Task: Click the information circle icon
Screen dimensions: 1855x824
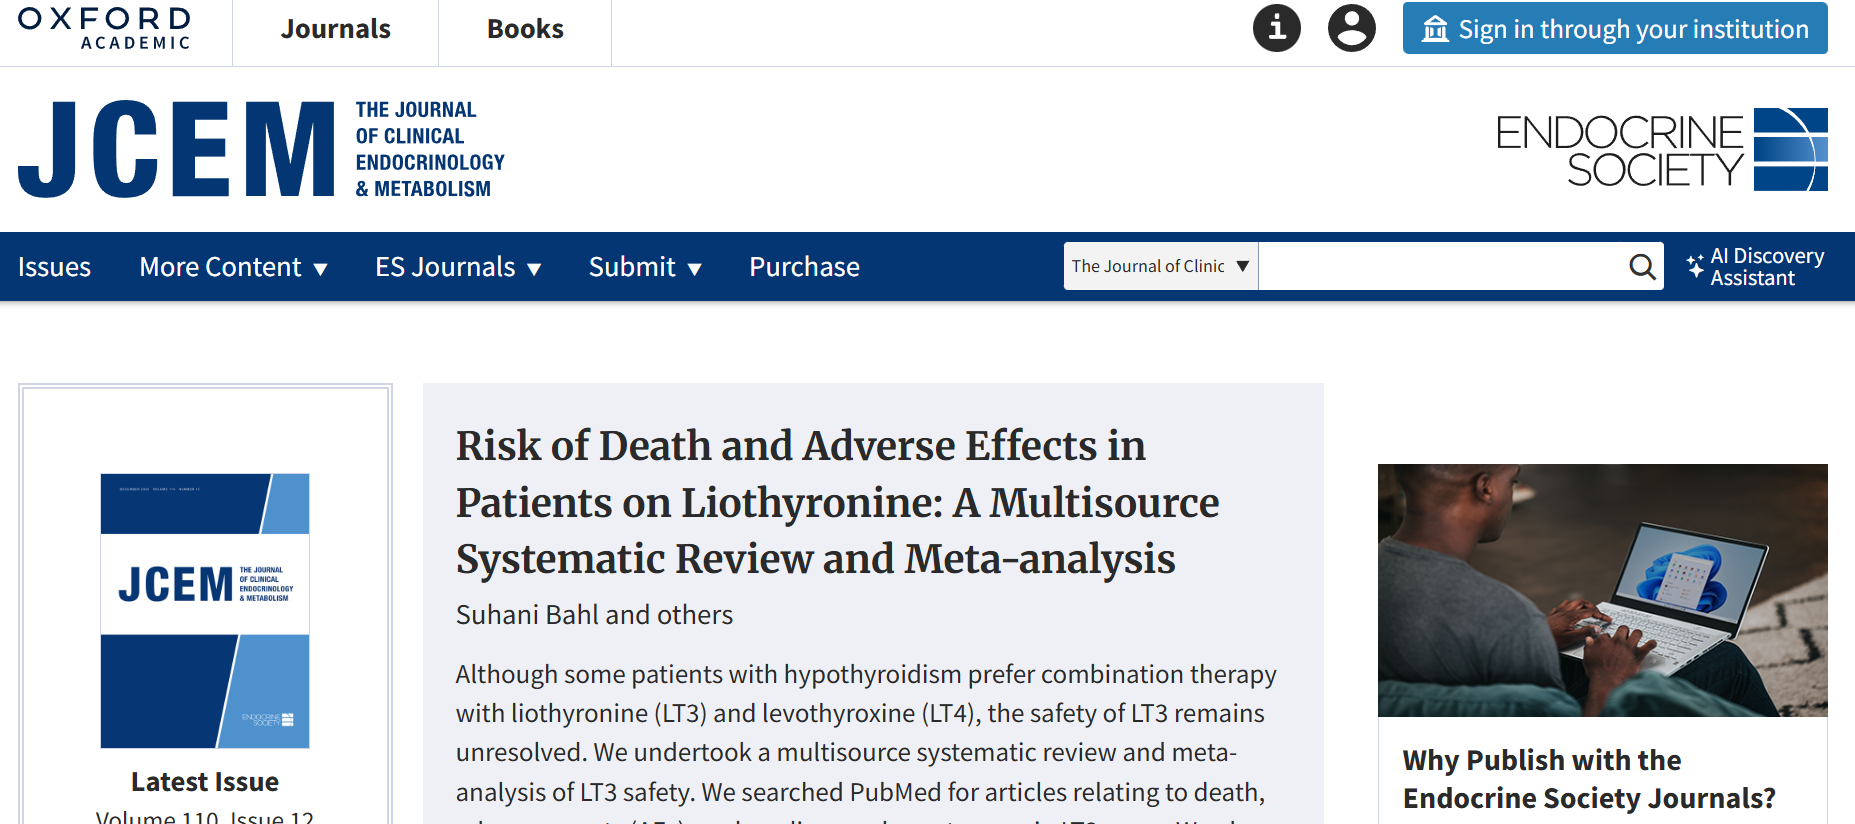Action: (1276, 28)
